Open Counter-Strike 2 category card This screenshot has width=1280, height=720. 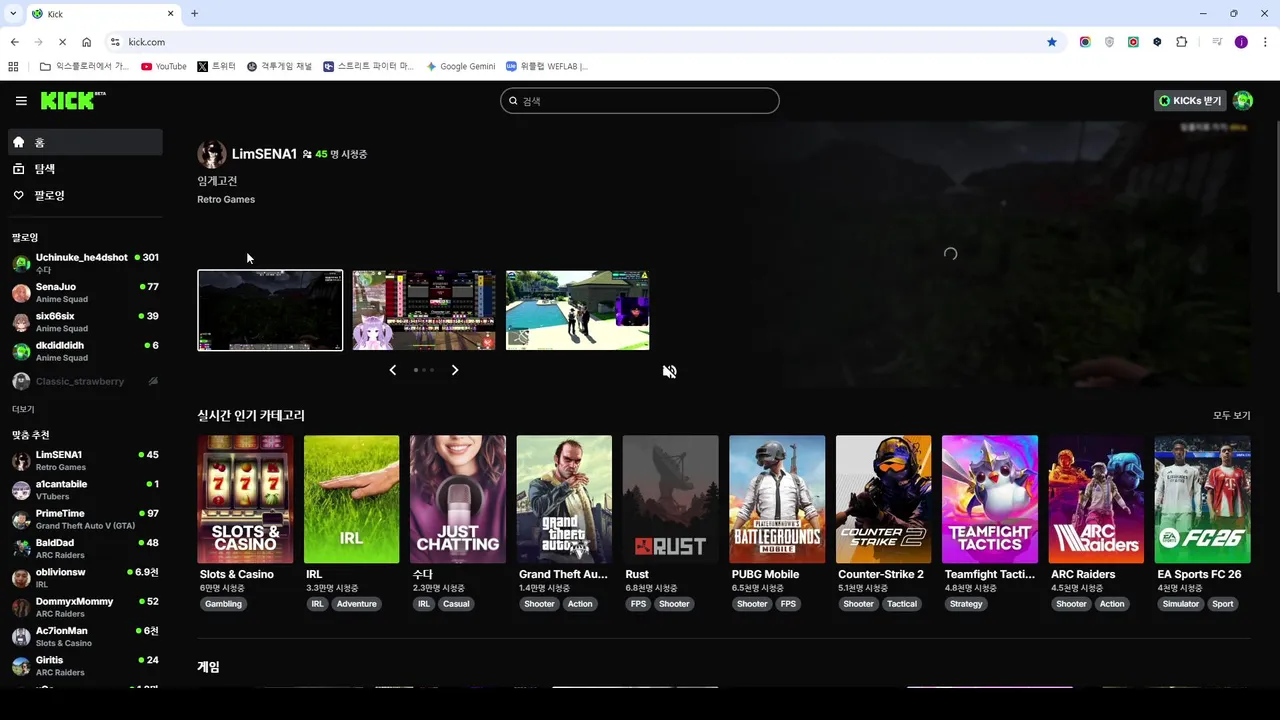pyautogui.click(x=883, y=499)
